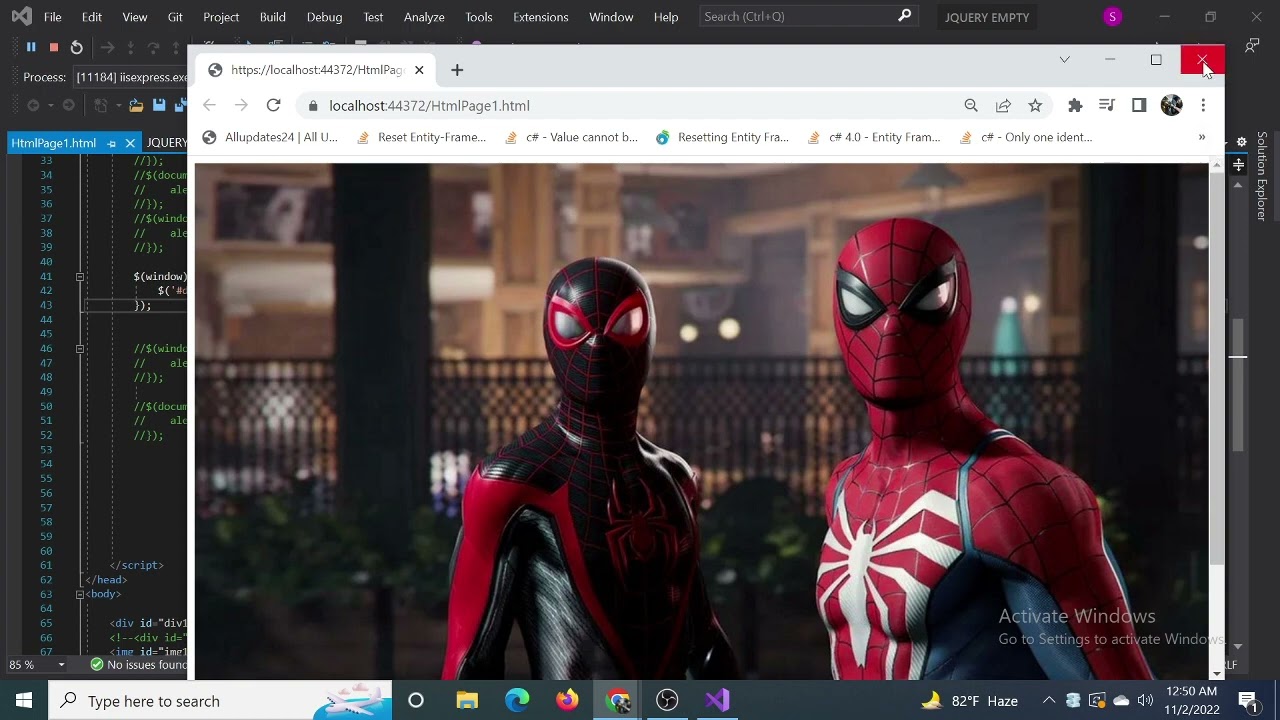Image resolution: width=1280 pixels, height=720 pixels.
Task: Open the Send Feedback icon
Action: (x=1252, y=46)
